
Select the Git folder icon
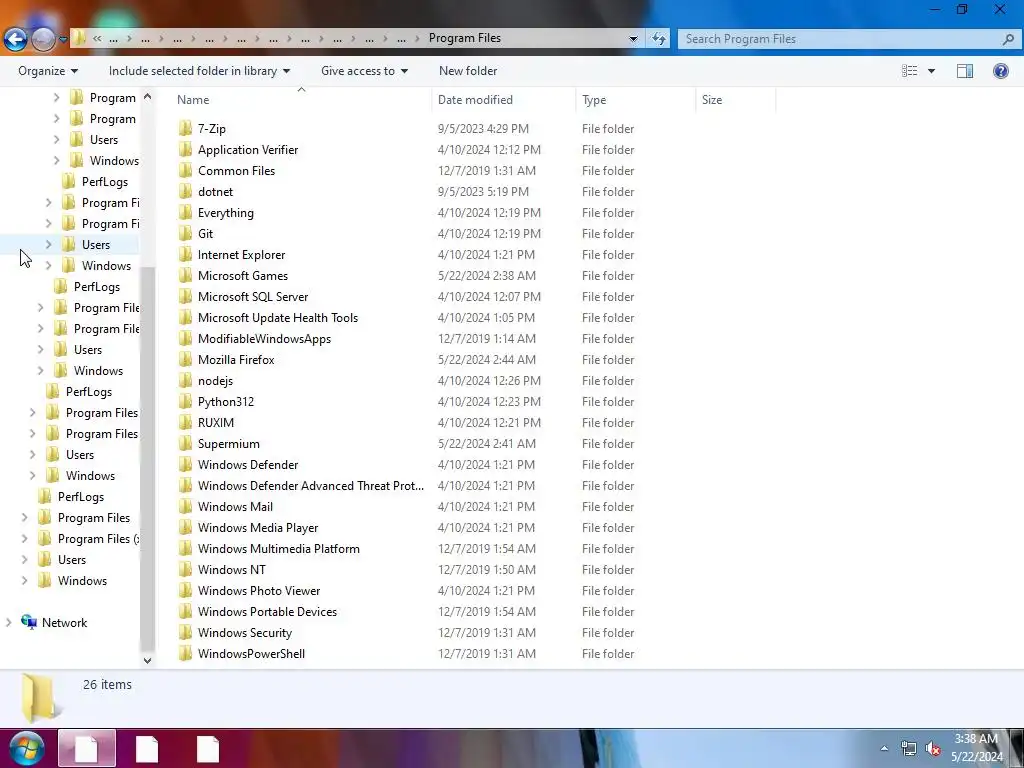(185, 234)
